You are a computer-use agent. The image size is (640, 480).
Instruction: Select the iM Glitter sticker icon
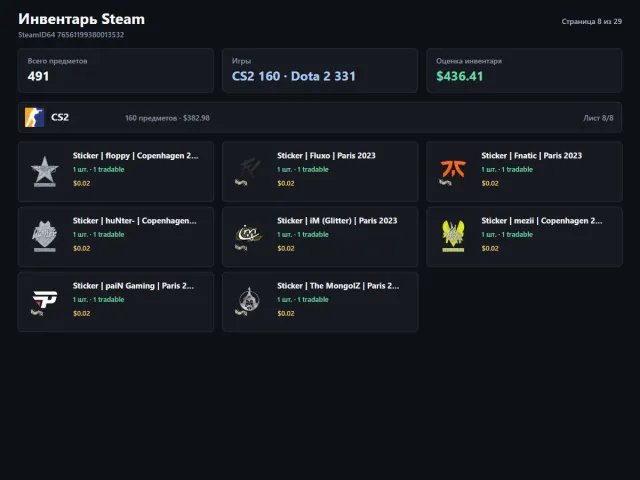point(249,237)
